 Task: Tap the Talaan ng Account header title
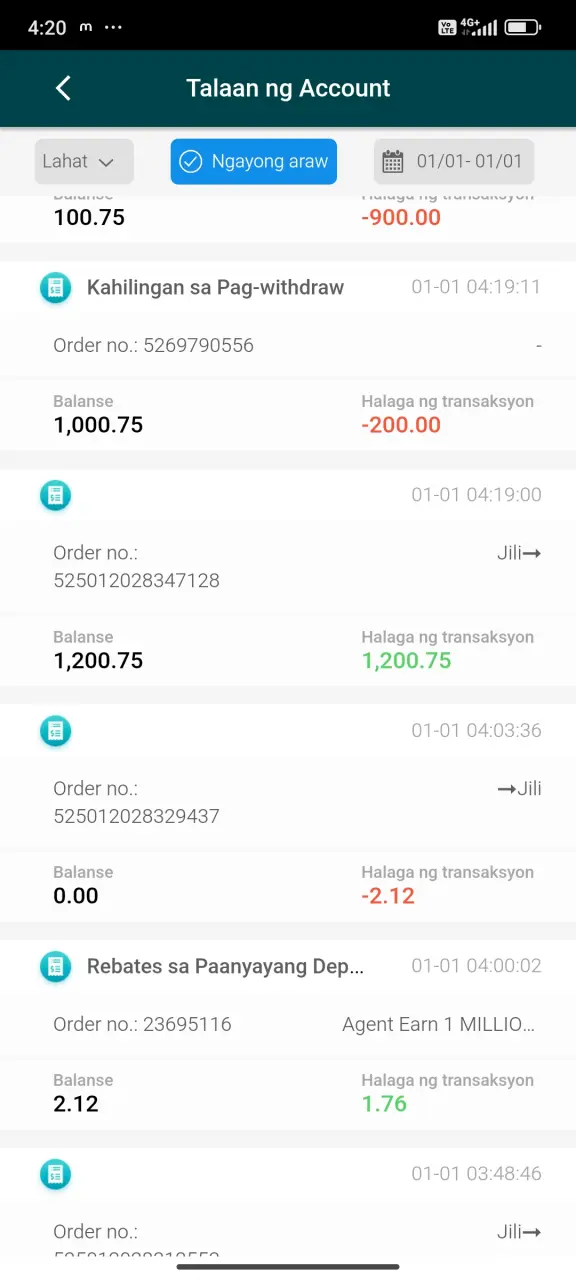[288, 88]
